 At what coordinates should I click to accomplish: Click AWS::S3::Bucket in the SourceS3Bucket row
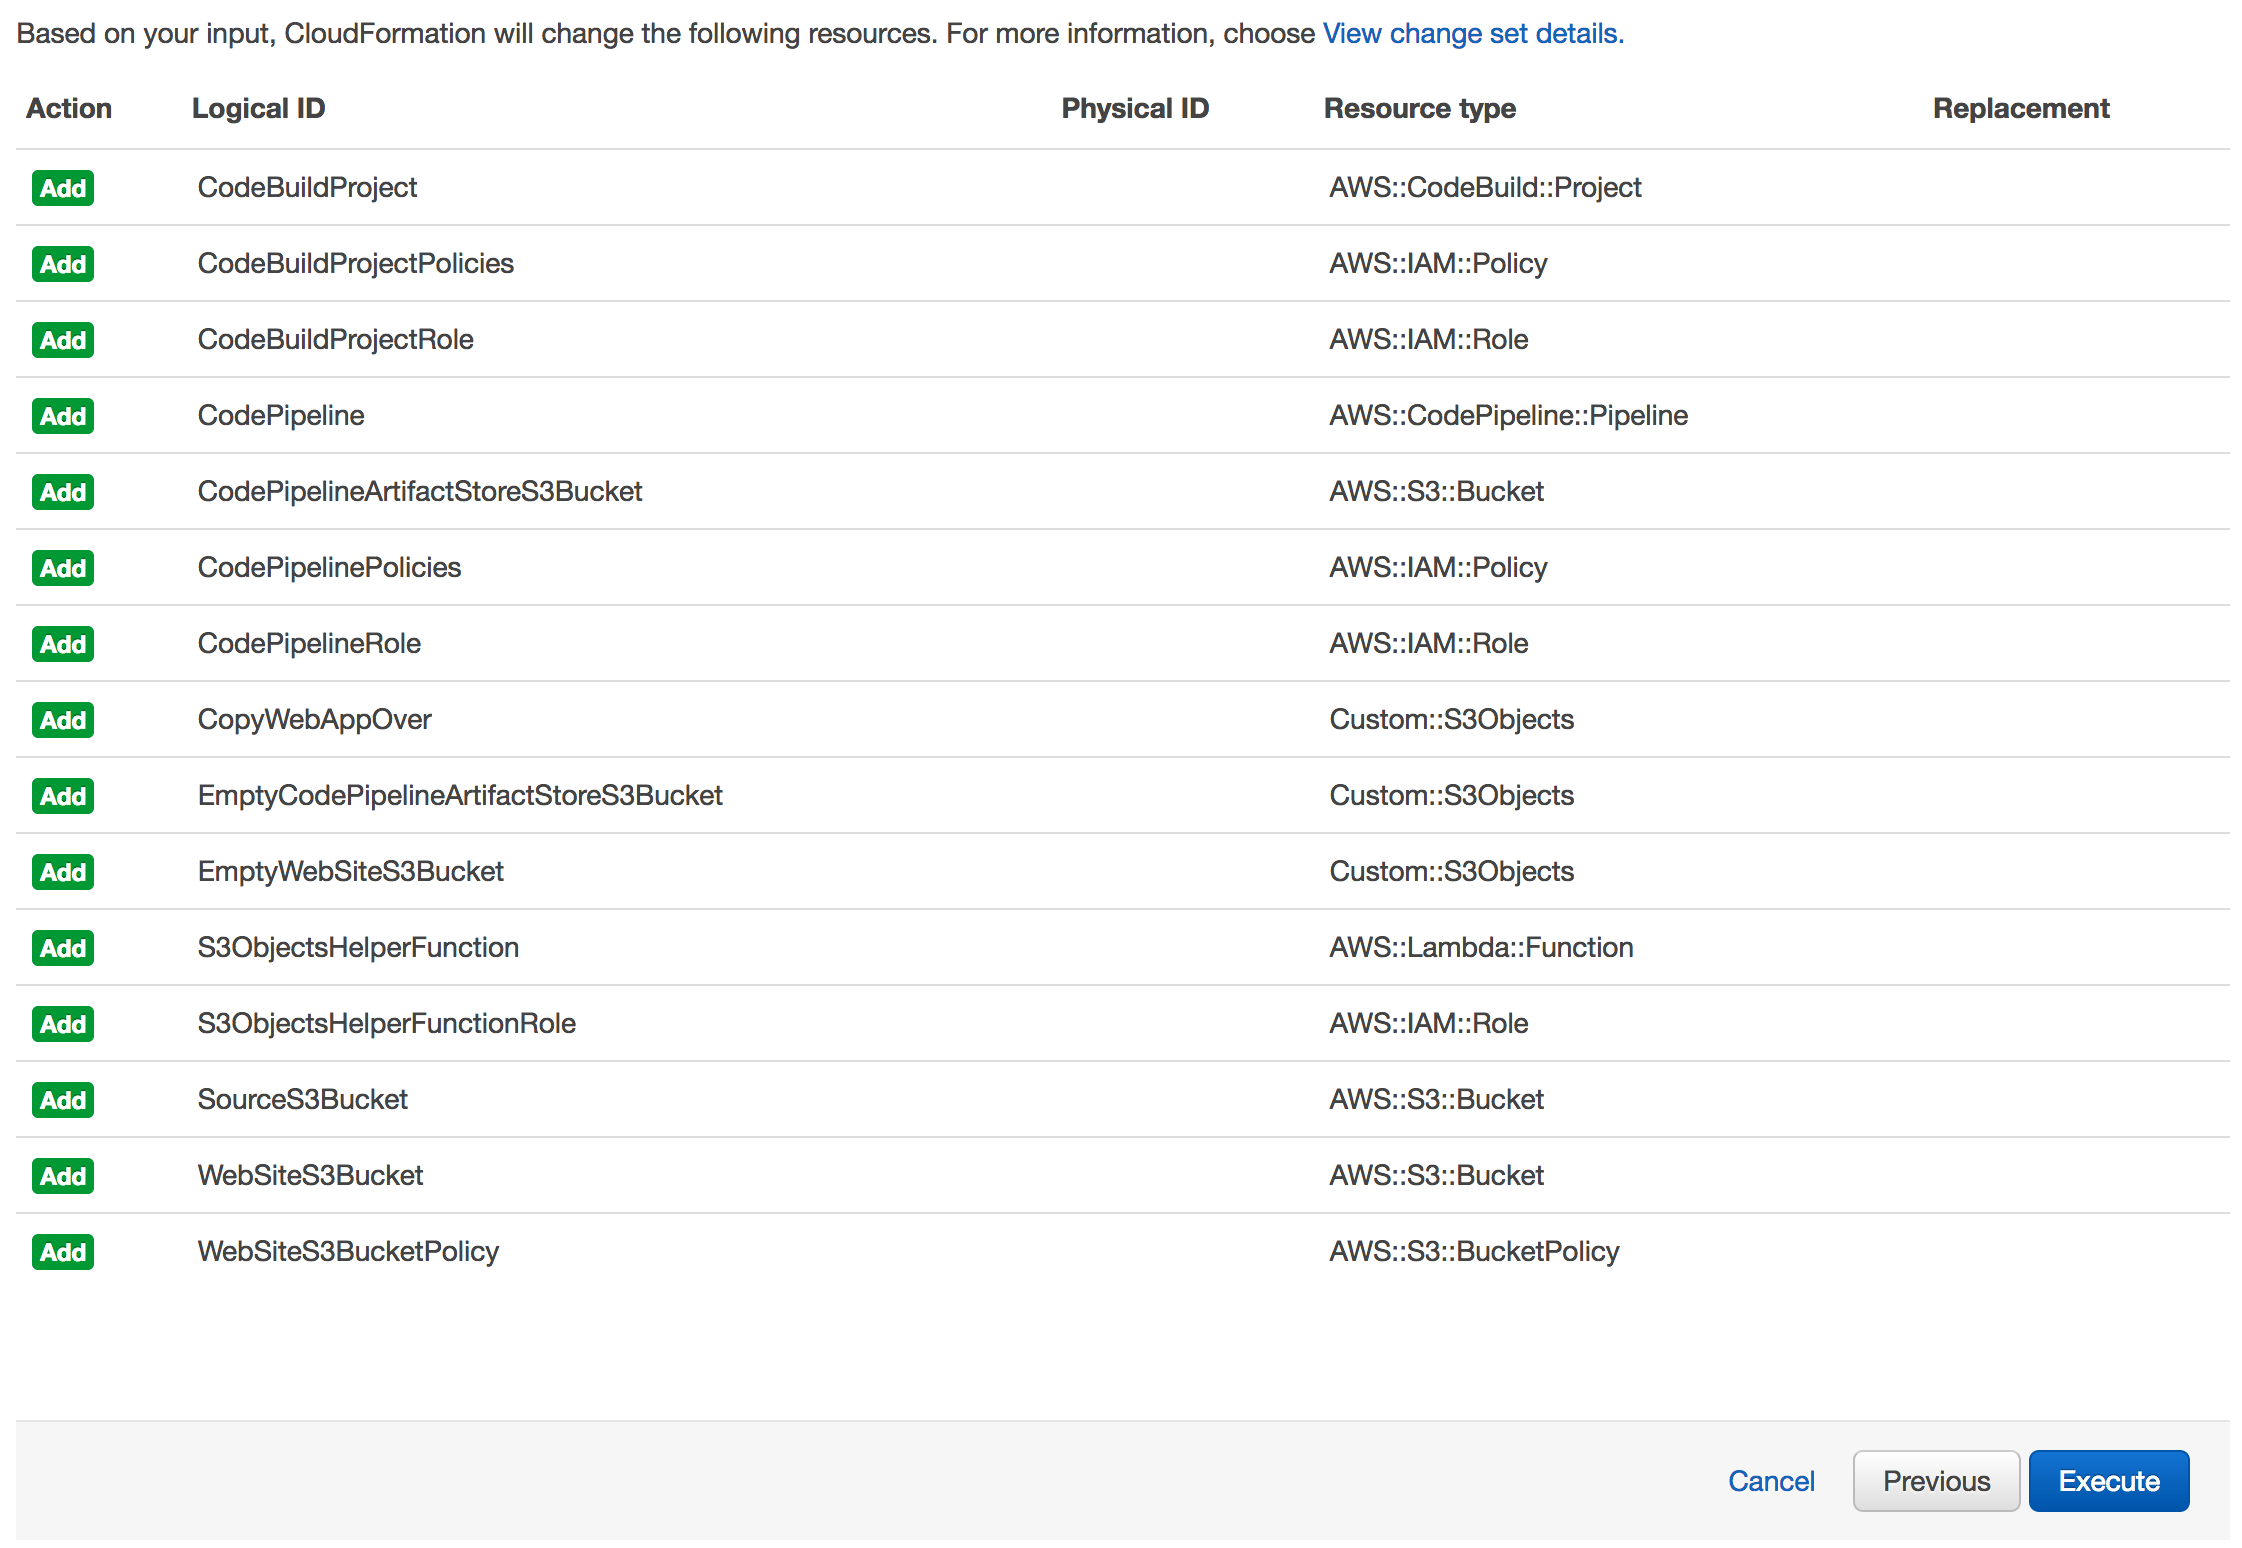pyautogui.click(x=1436, y=1100)
